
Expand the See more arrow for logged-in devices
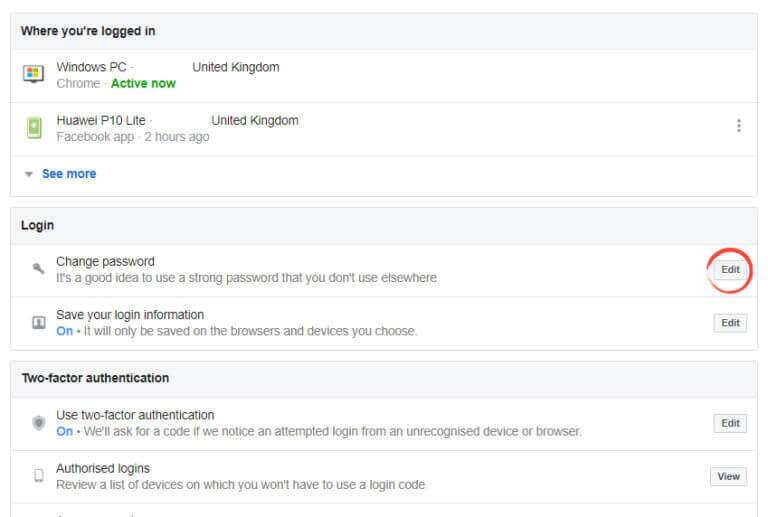(29, 174)
